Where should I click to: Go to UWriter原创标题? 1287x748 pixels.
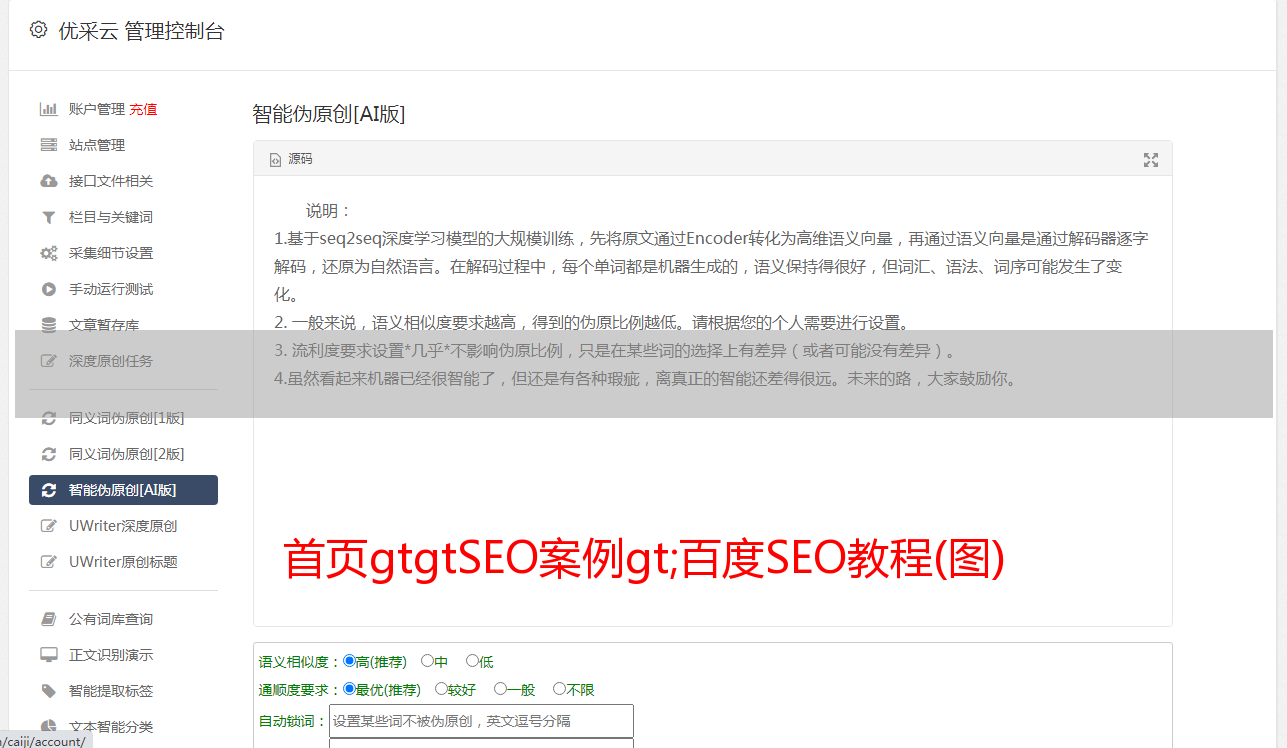[x=123, y=562]
